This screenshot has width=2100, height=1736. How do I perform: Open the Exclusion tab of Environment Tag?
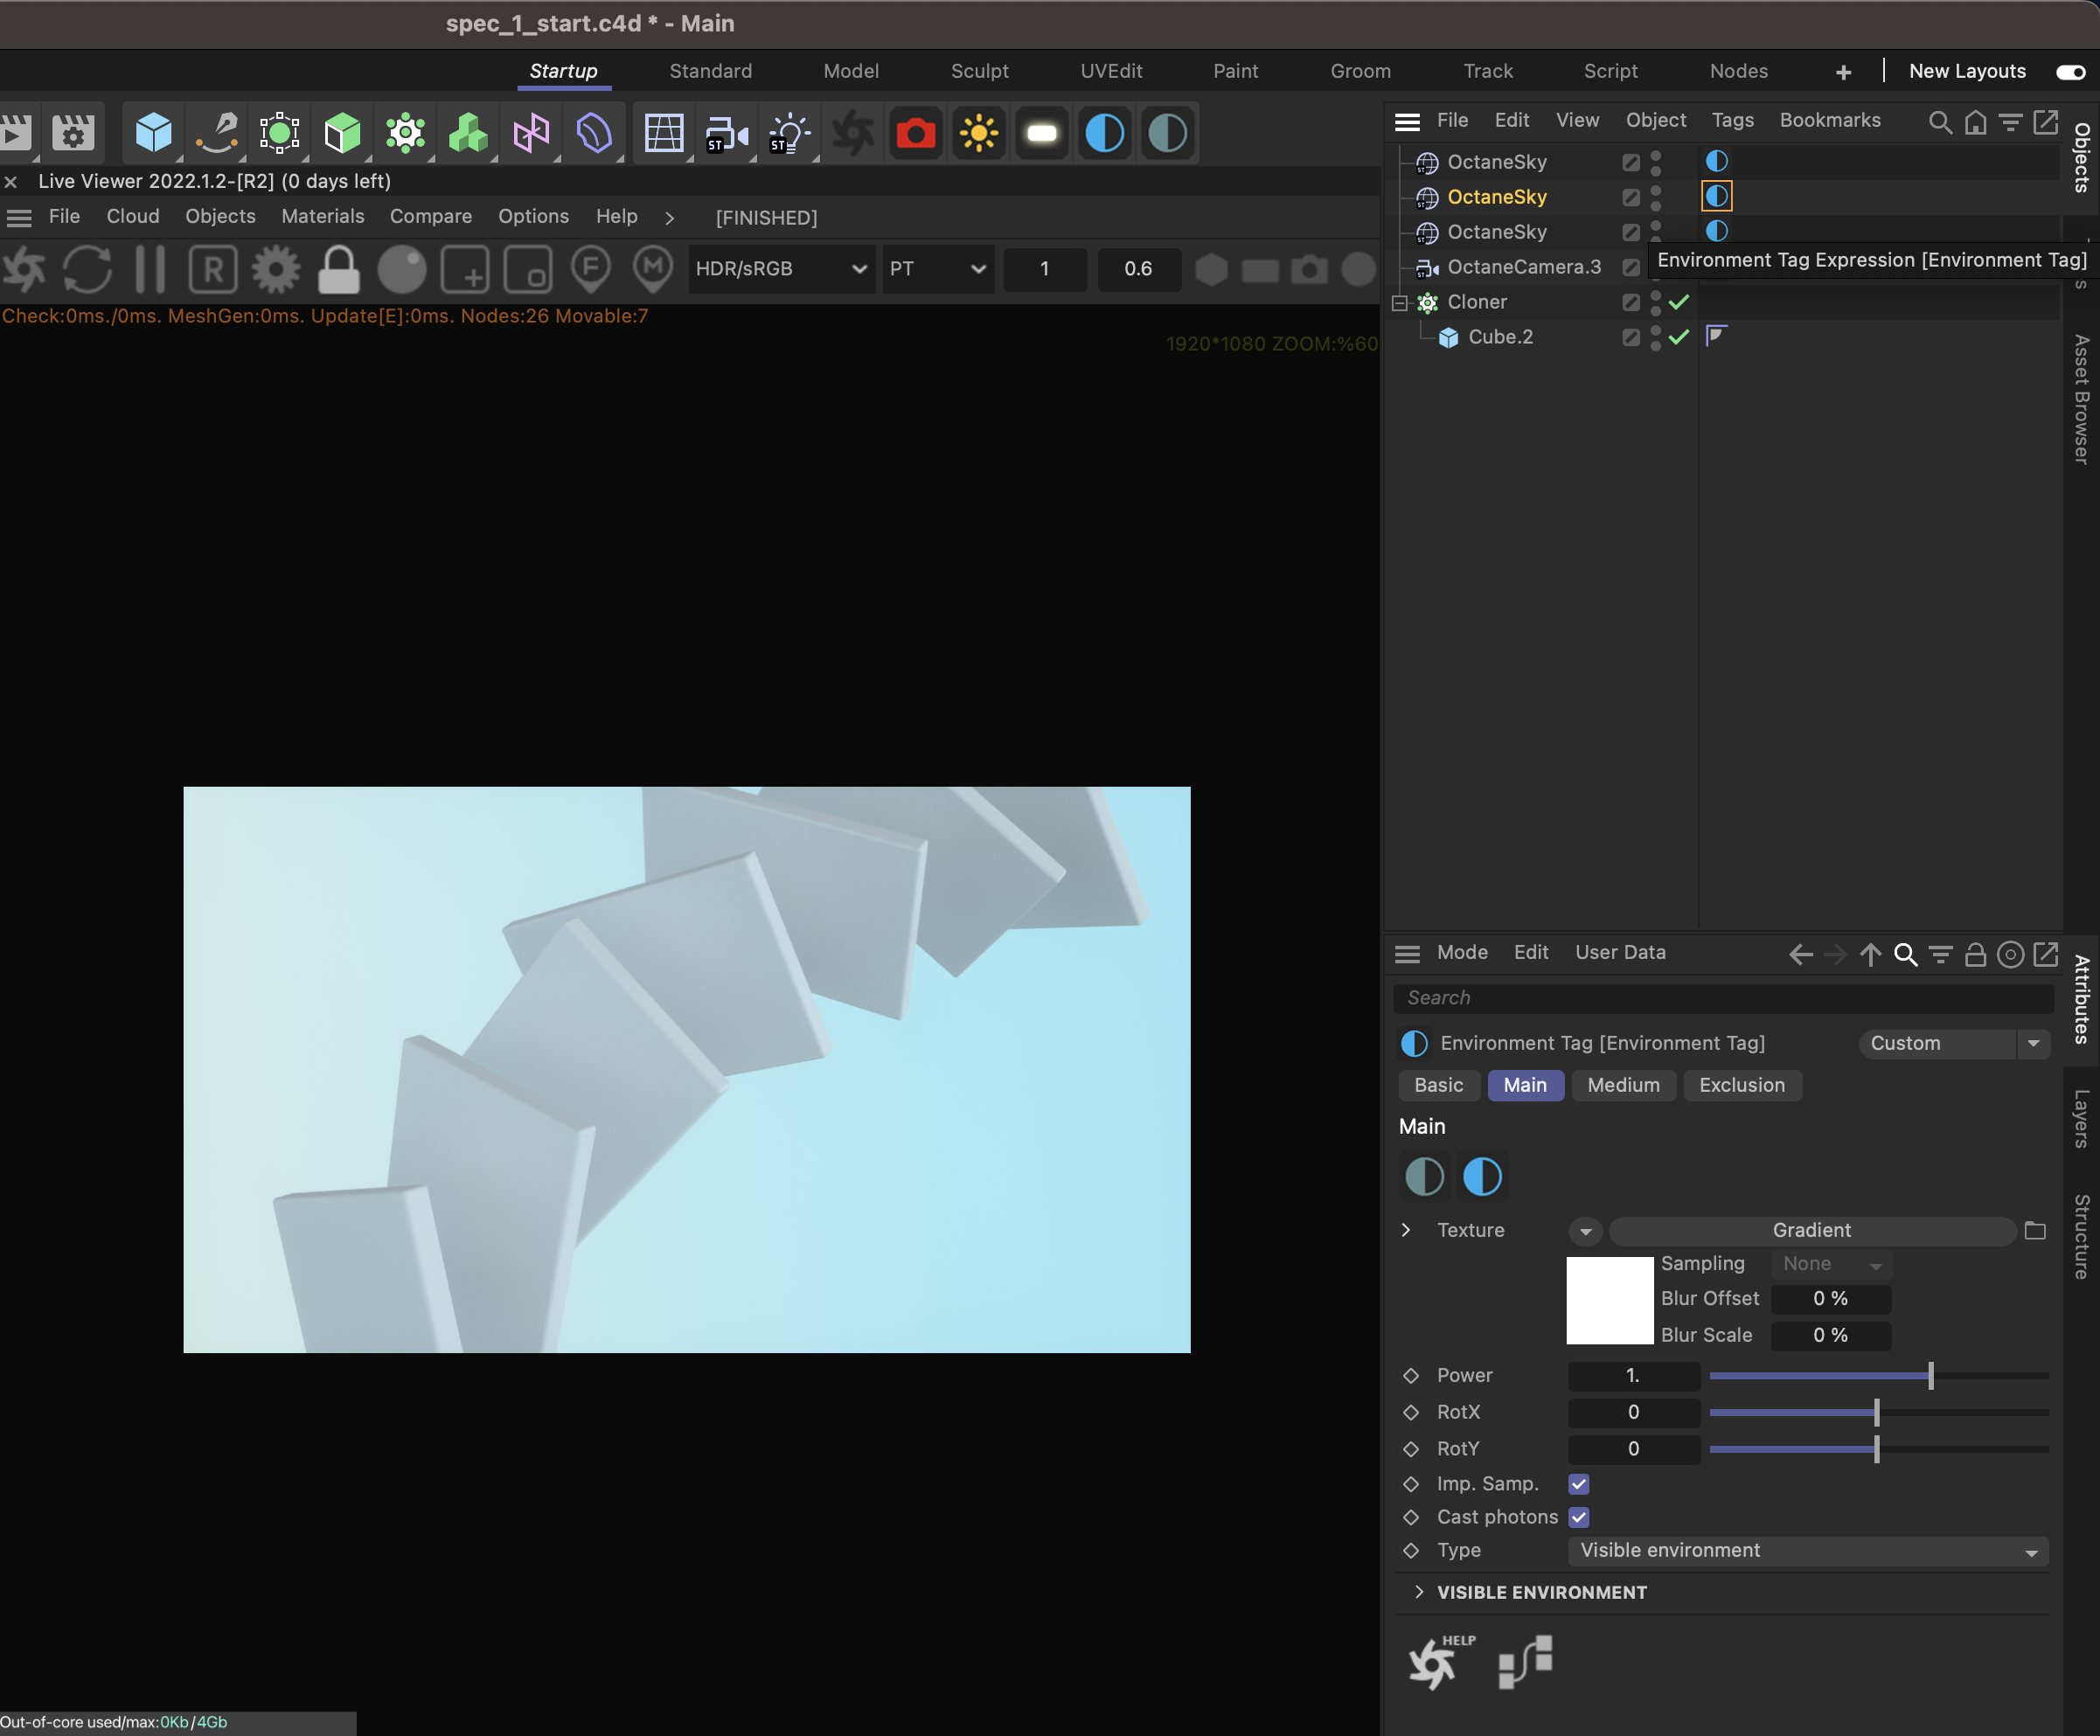pos(1742,1085)
